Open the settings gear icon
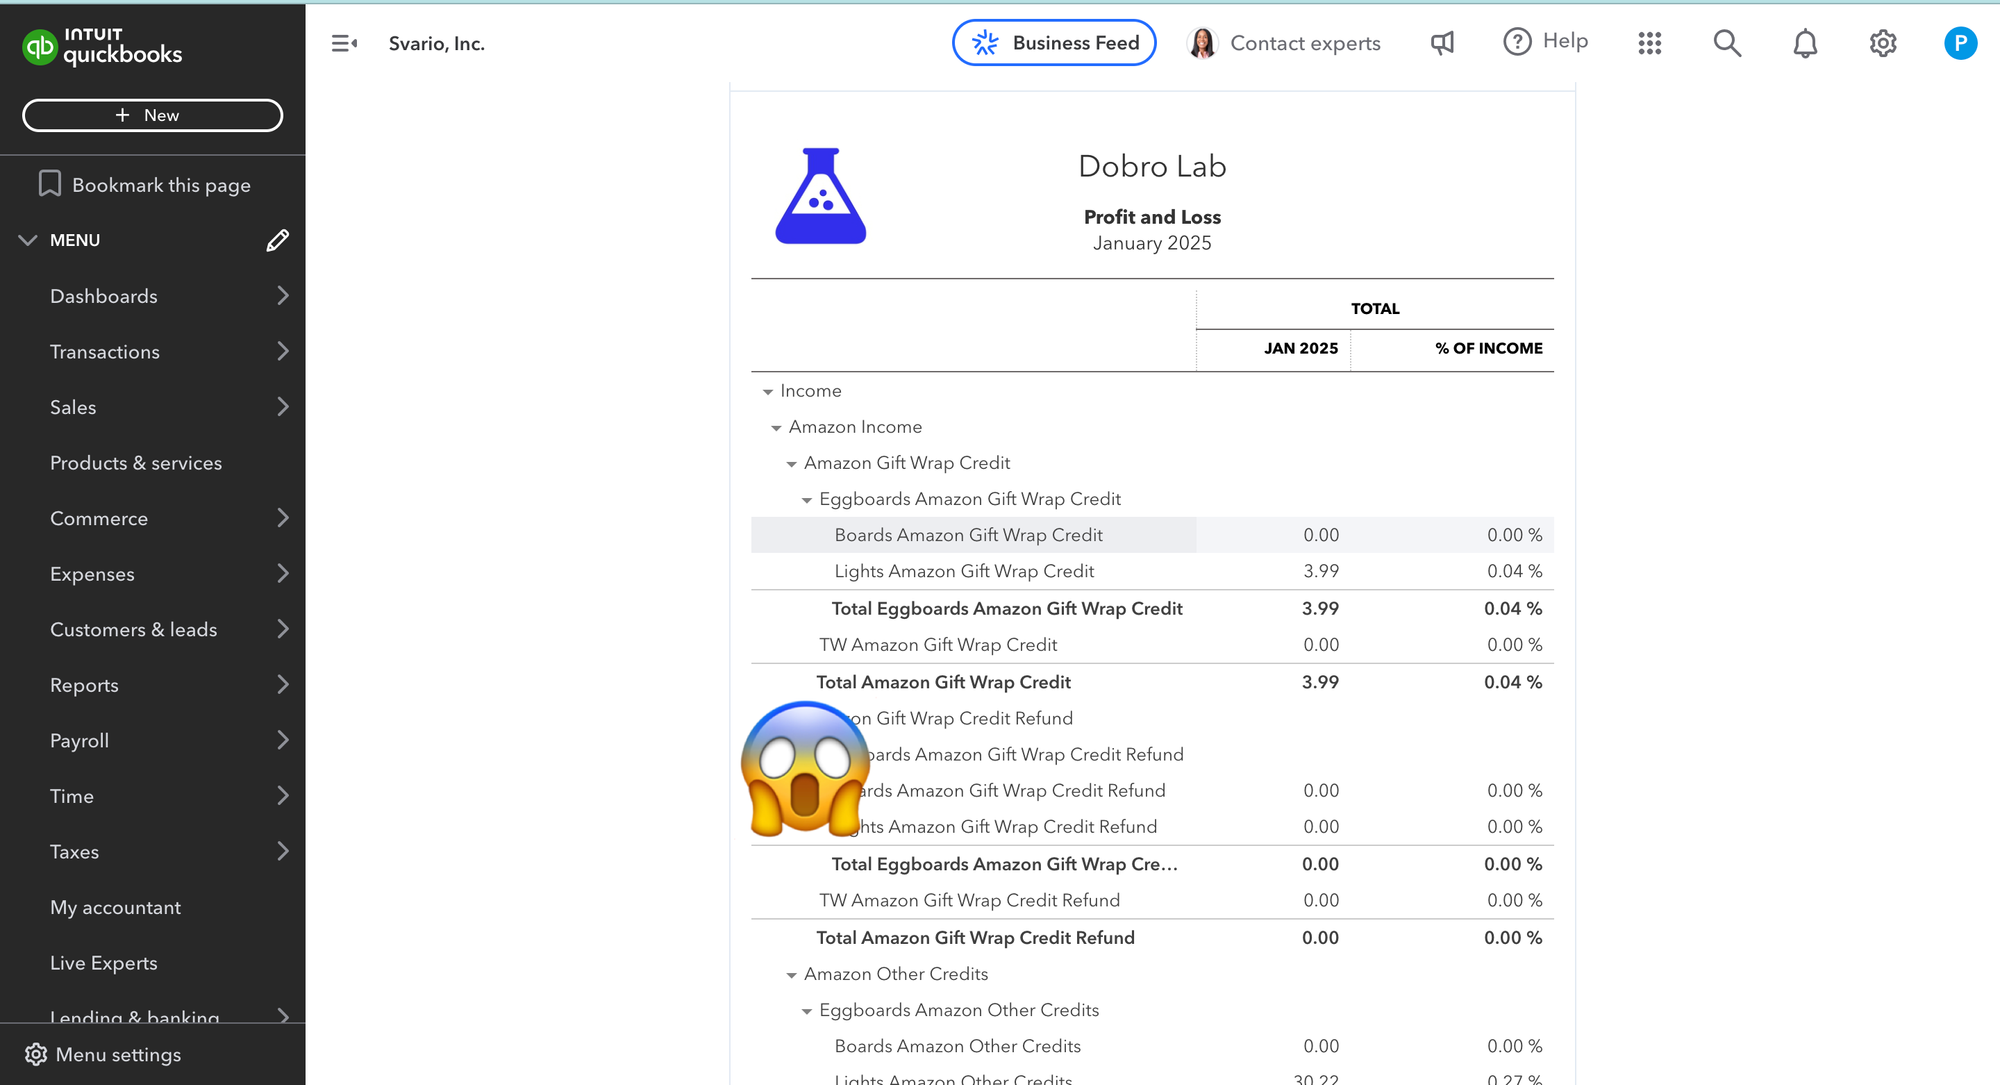The height and width of the screenshot is (1085, 2000). pos(1883,43)
